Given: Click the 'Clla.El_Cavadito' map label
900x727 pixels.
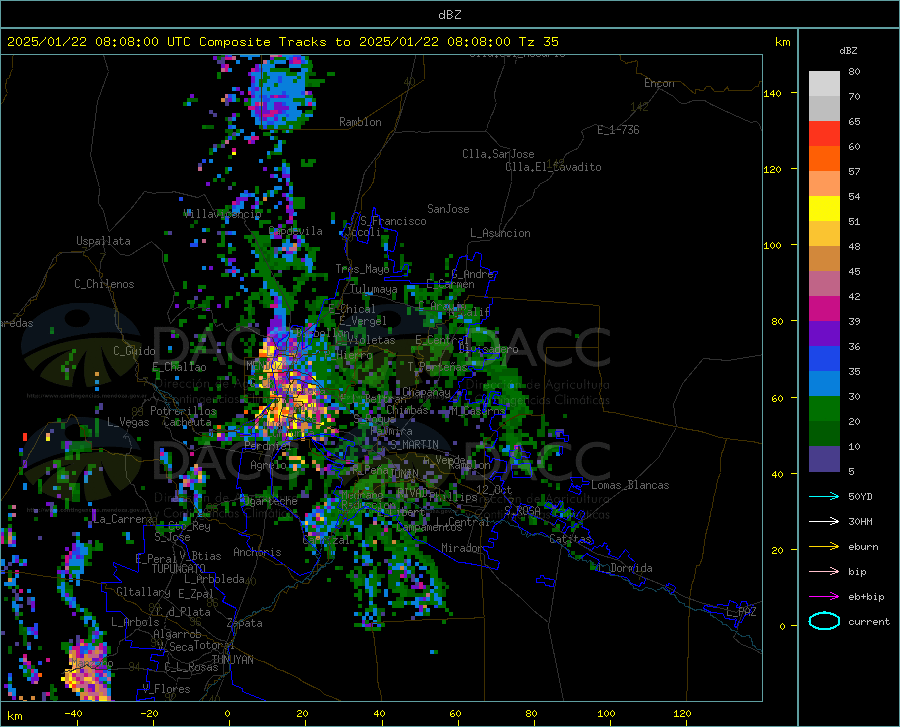Looking at the screenshot, I should (x=553, y=167).
